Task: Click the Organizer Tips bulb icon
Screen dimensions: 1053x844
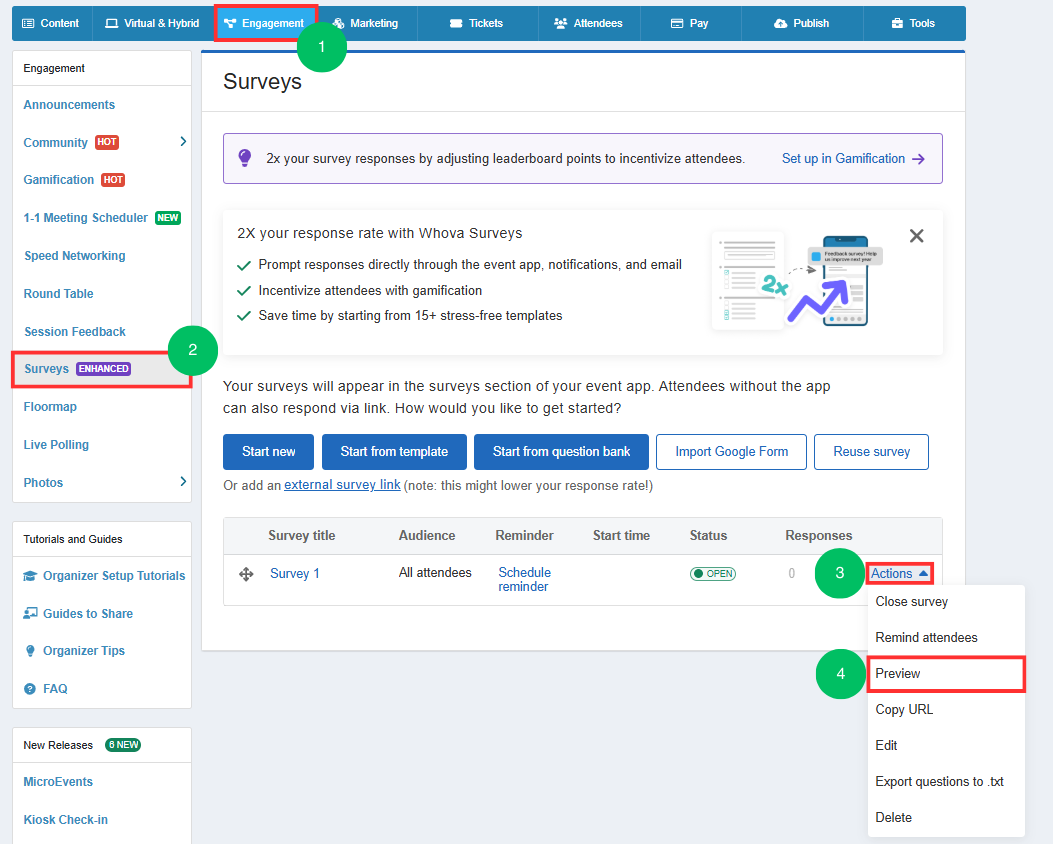Action: [30, 651]
